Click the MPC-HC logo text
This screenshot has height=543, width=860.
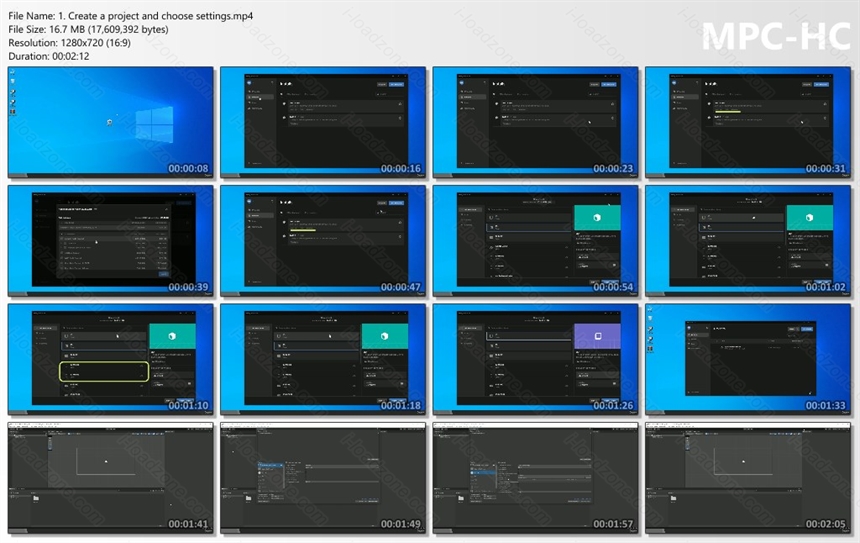[x=776, y=37]
